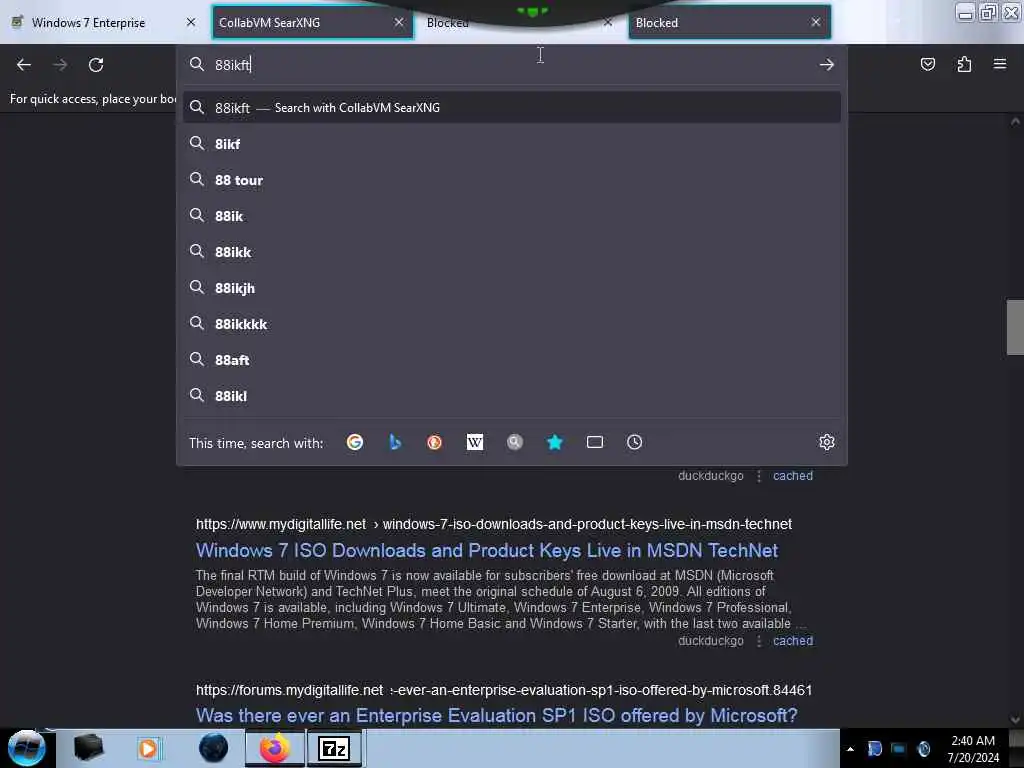
Task: Open the Save to Pocket button
Action: 927,64
